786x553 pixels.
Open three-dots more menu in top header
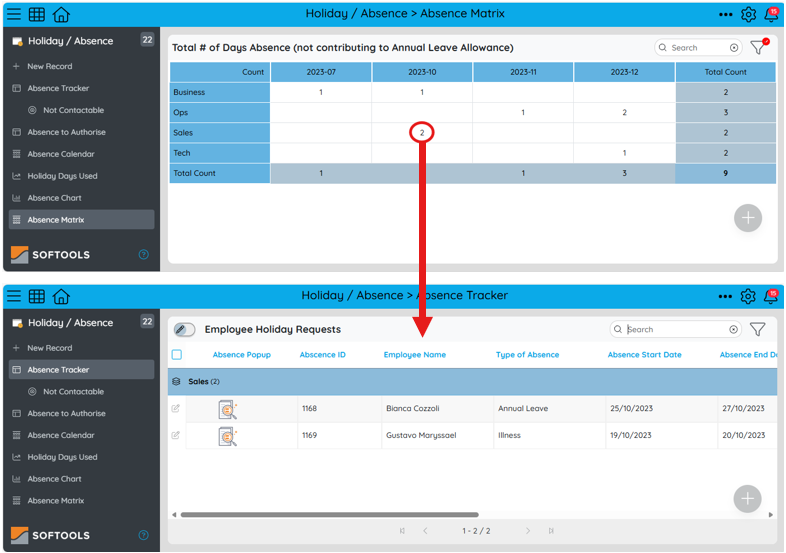click(725, 14)
